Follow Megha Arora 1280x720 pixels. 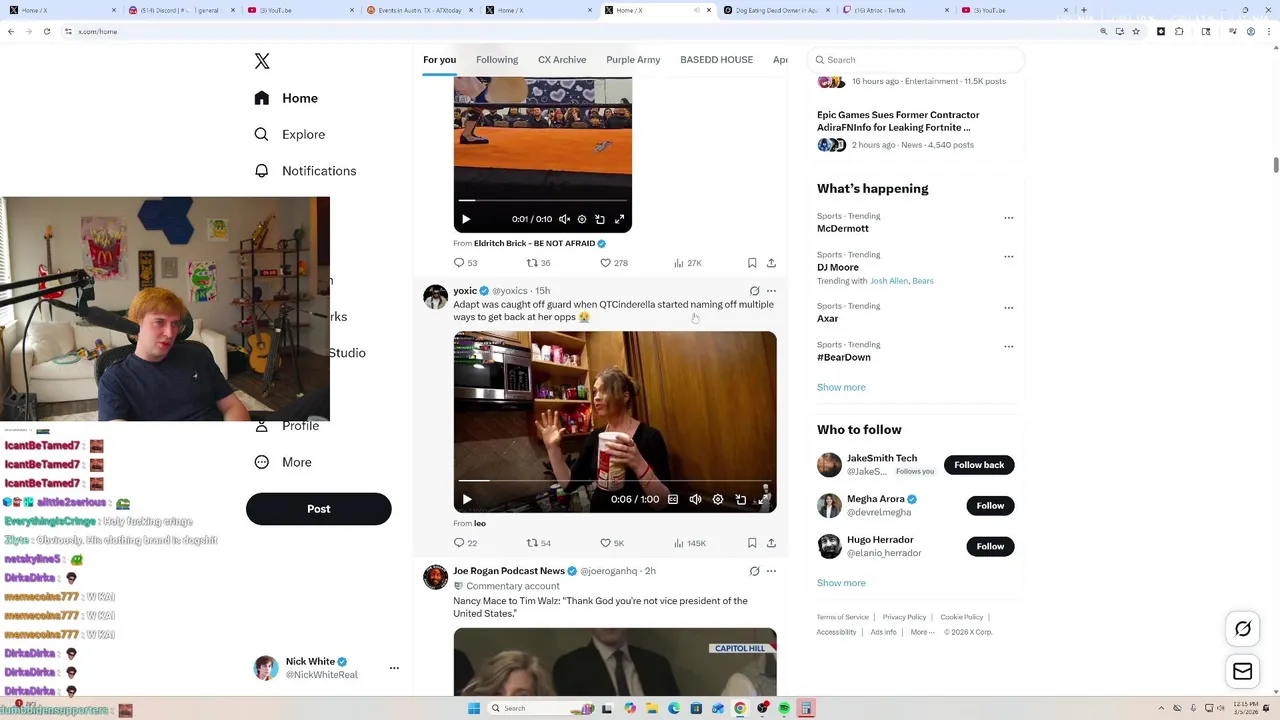(x=990, y=506)
